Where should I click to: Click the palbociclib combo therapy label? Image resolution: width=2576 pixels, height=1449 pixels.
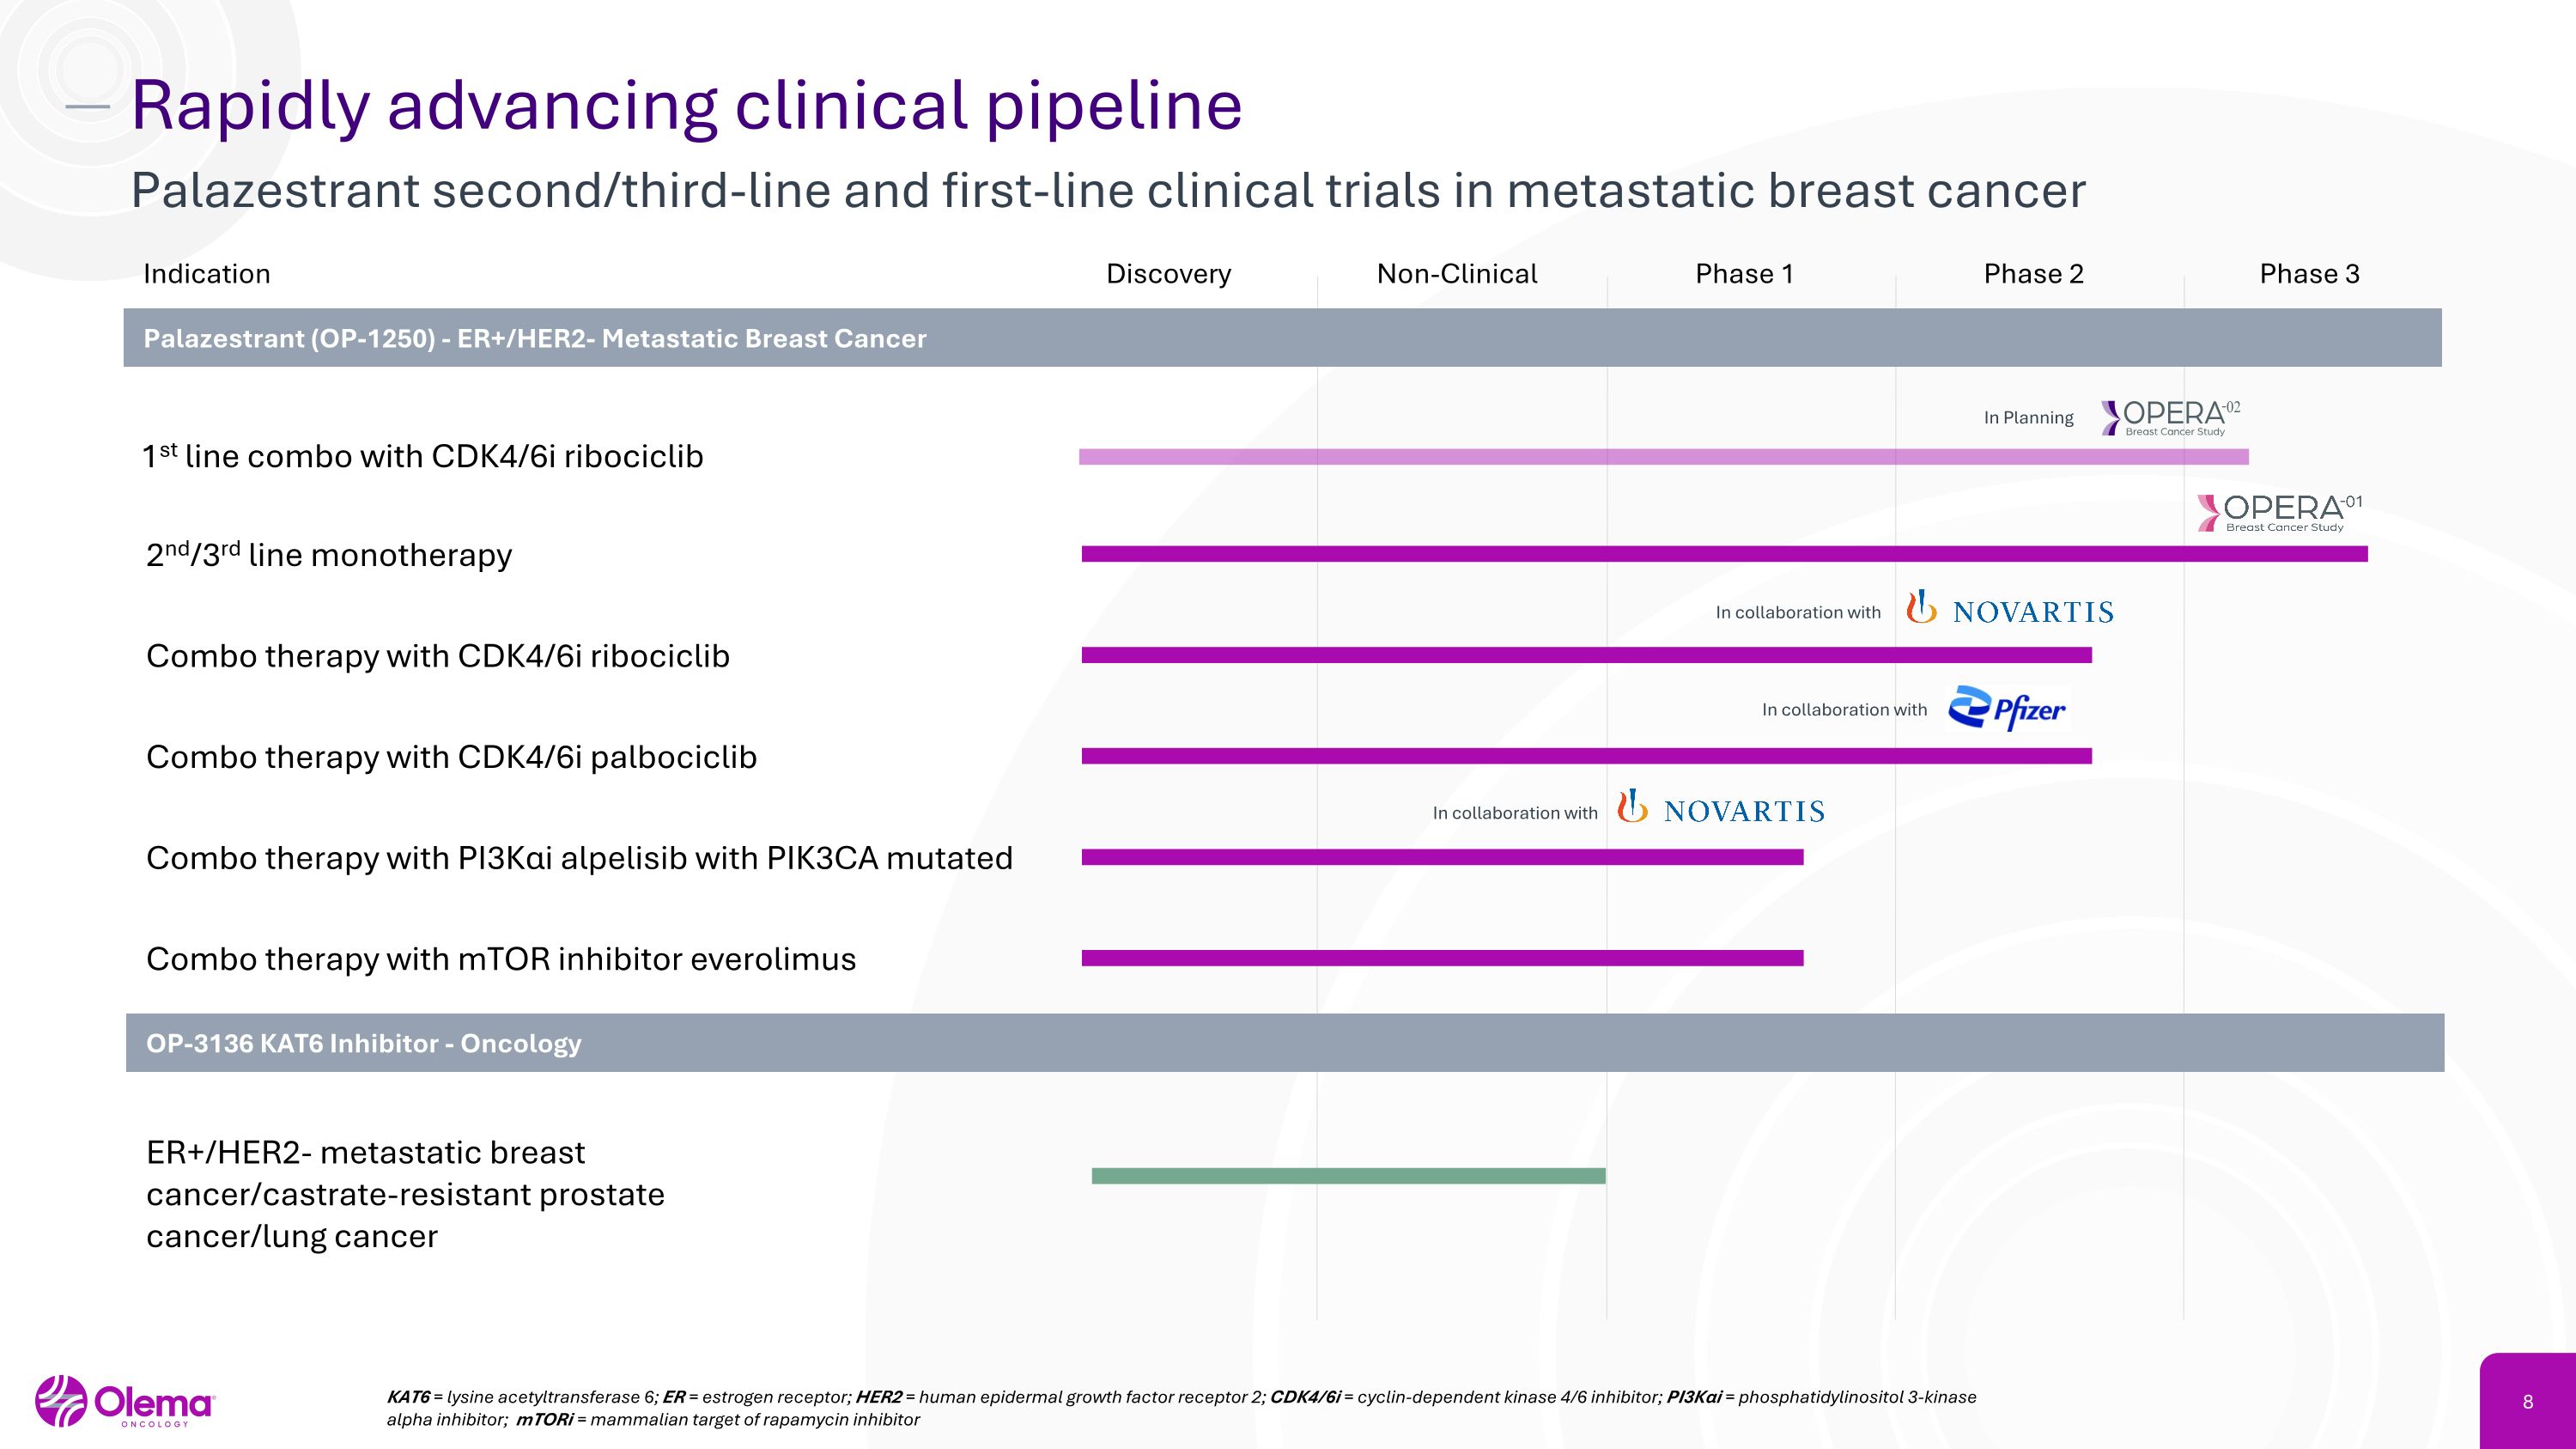[451, 757]
